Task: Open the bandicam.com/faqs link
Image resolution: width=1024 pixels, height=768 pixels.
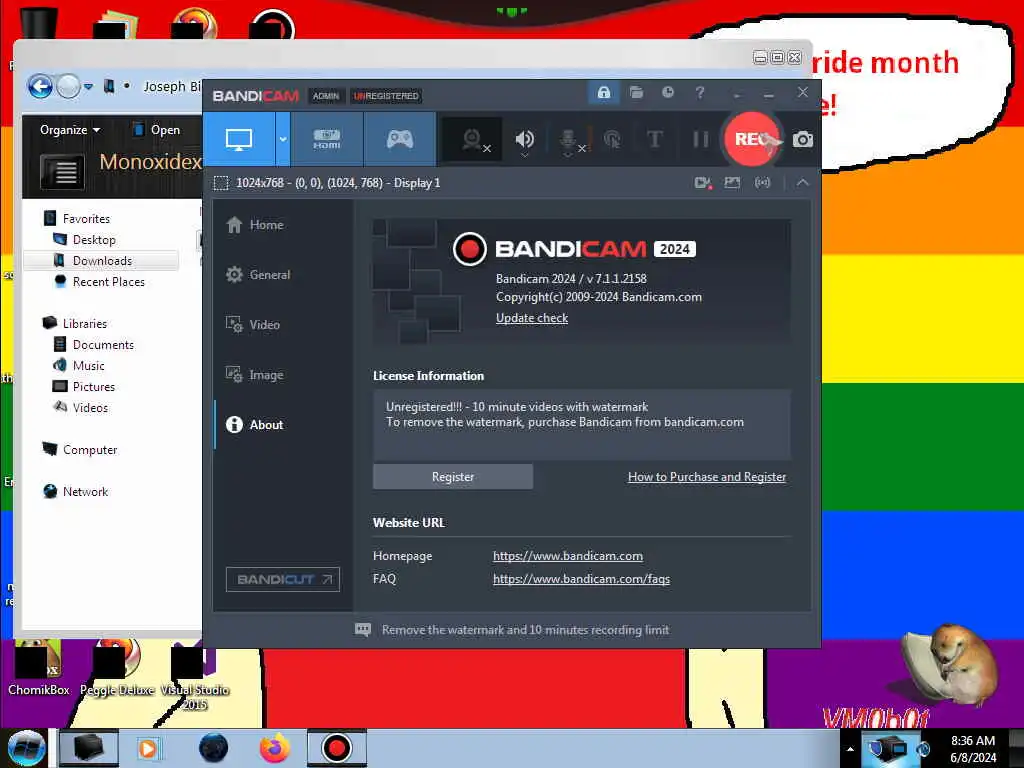Action: pyautogui.click(x=581, y=579)
